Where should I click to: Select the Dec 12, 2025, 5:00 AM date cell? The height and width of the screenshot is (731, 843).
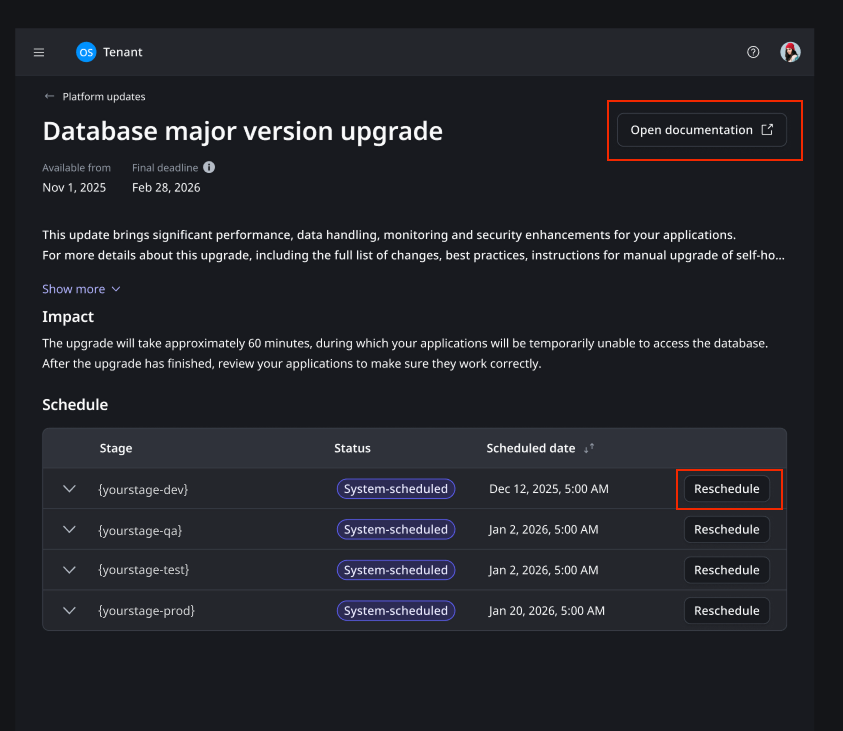549,489
